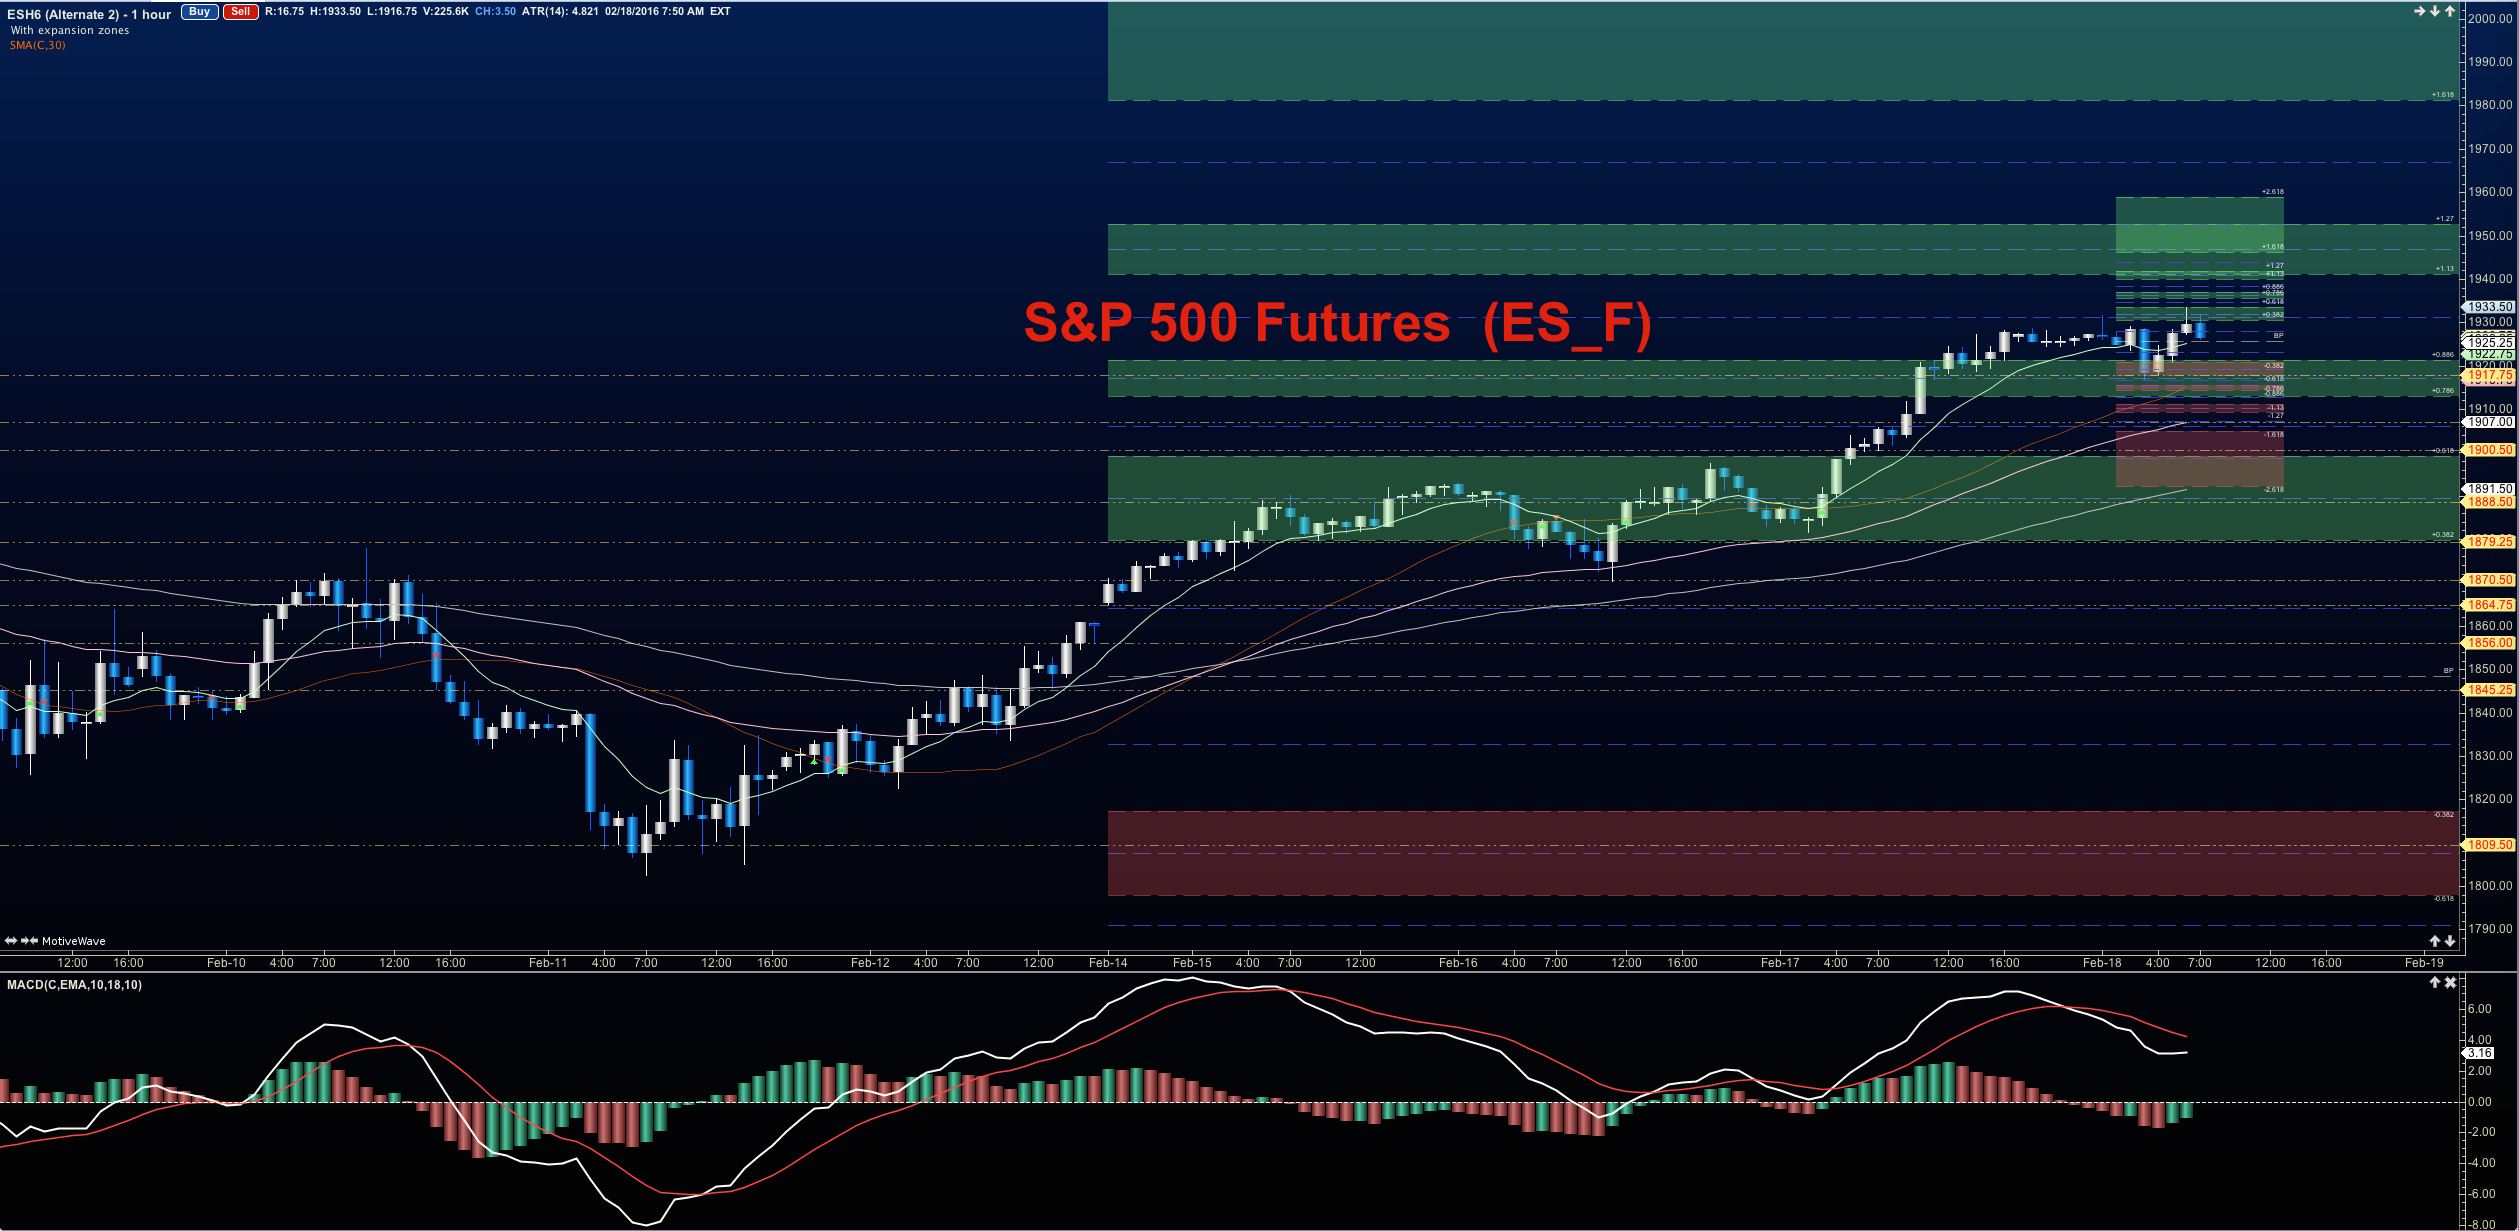This screenshot has width=2519, height=1231.
Task: Click the 1790.00 price axis label
Action: click(x=2489, y=929)
